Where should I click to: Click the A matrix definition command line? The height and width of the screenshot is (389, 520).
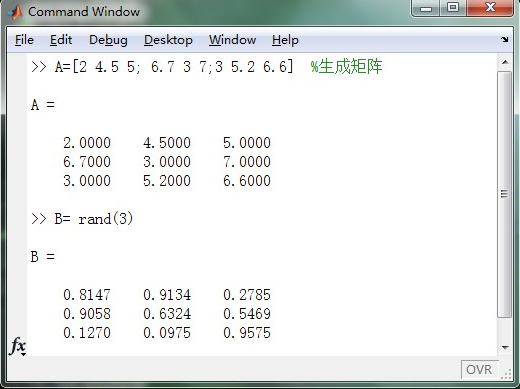click(207, 67)
